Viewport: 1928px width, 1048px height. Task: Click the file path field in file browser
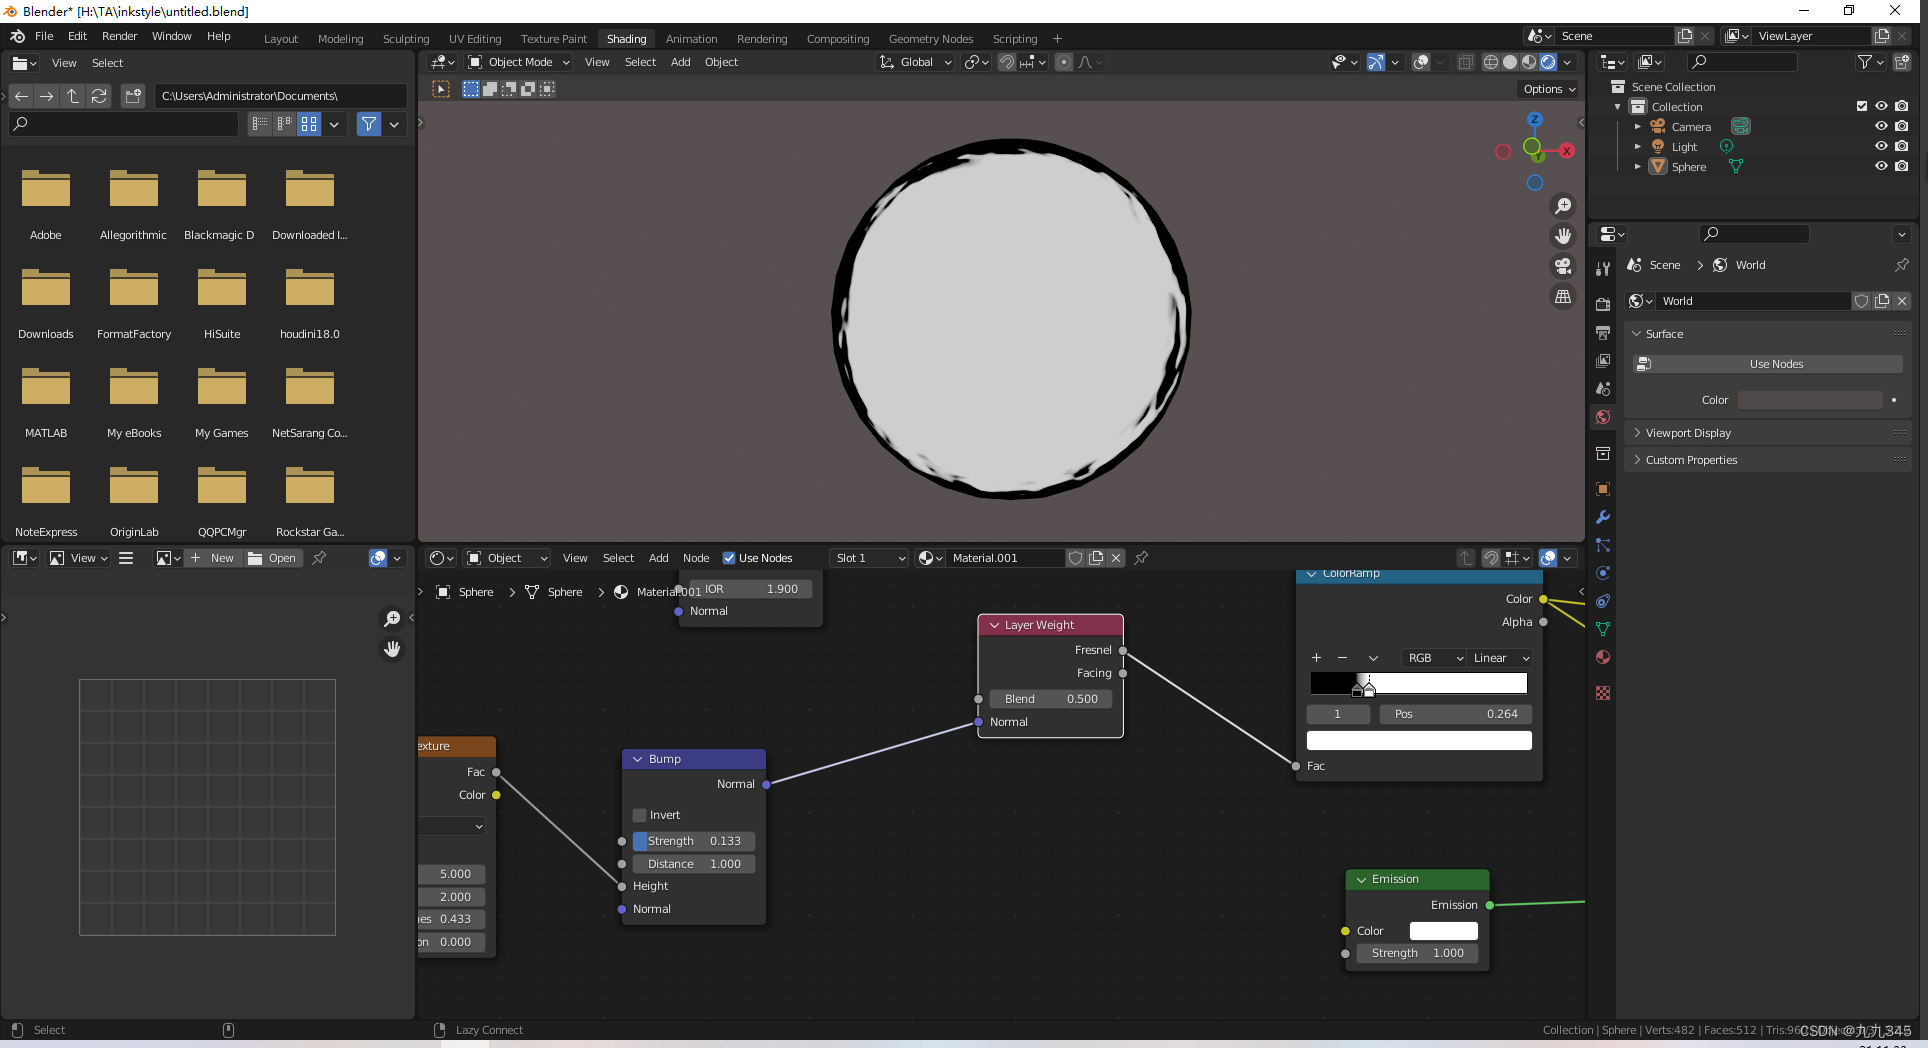pyautogui.click(x=280, y=96)
